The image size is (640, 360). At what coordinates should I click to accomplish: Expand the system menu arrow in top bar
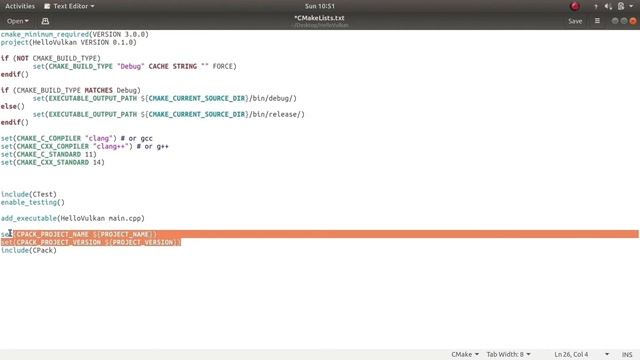(x=631, y=6)
